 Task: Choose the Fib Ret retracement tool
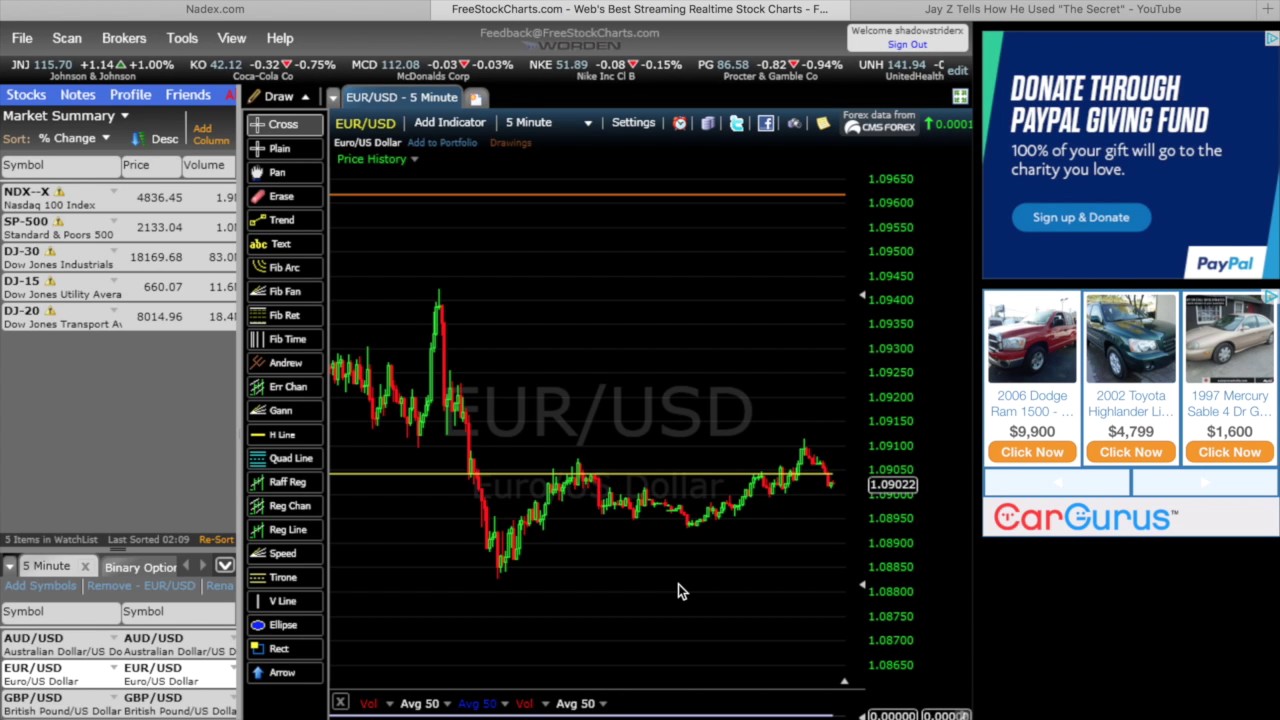point(285,315)
